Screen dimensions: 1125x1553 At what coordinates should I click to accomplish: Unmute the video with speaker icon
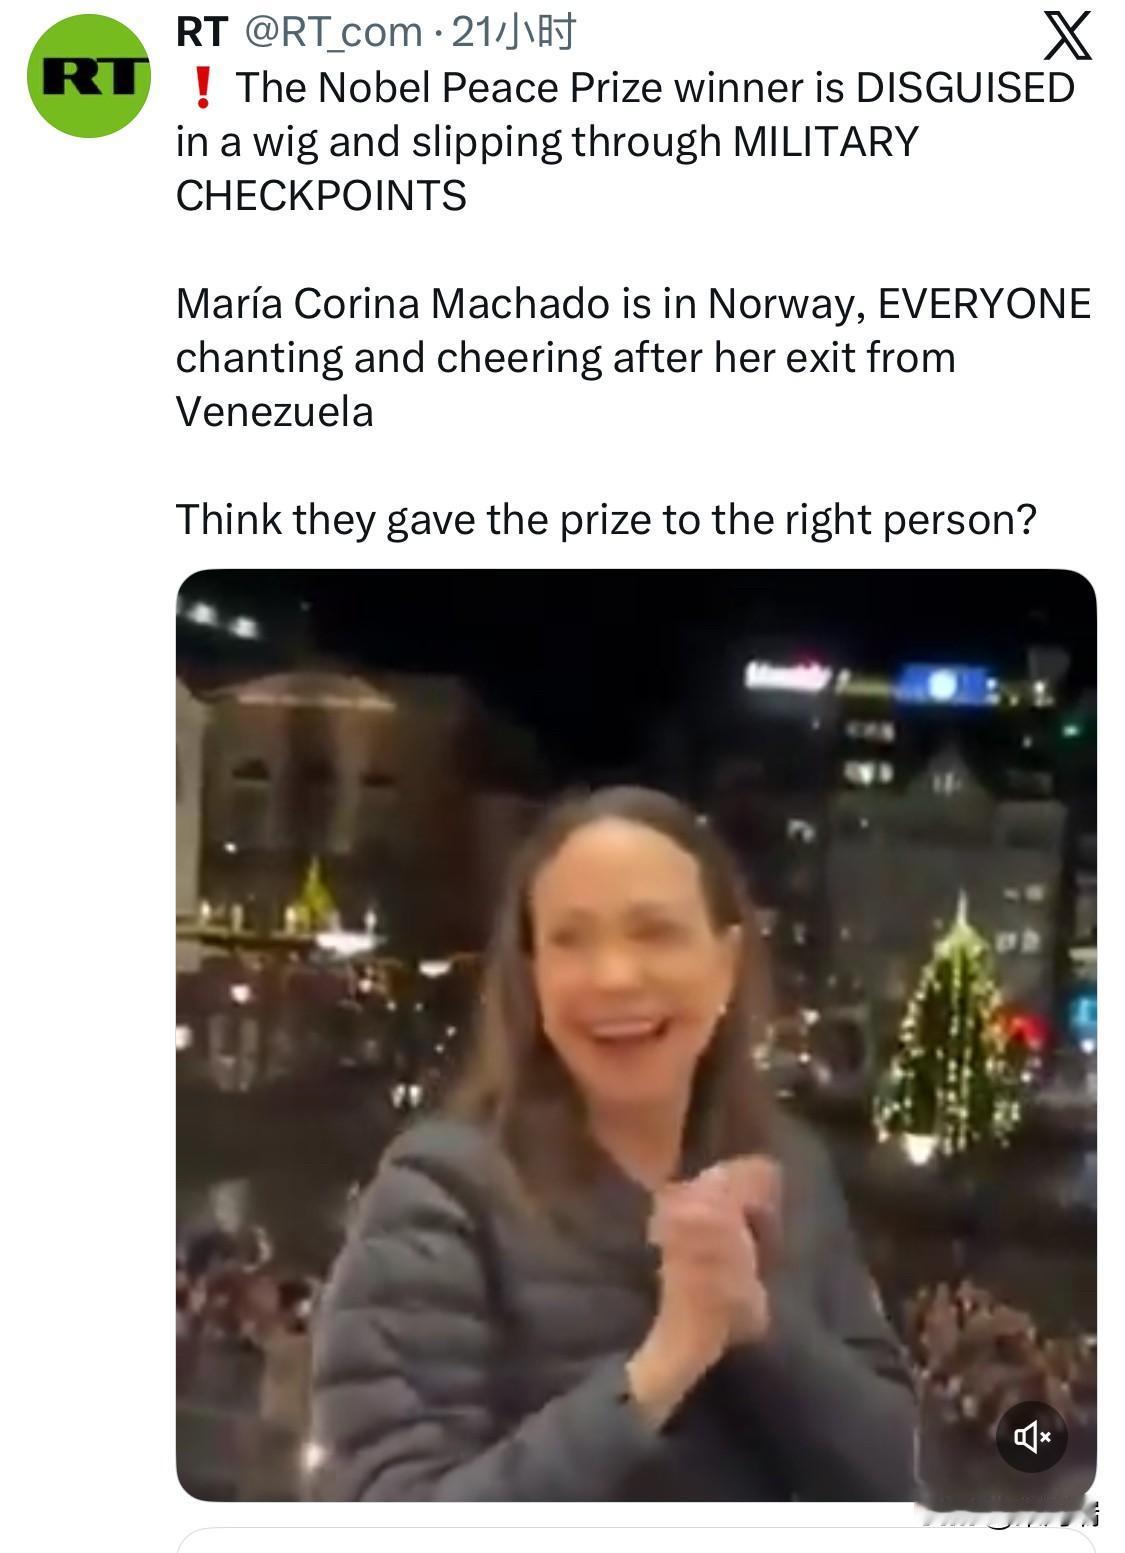(x=1032, y=1437)
